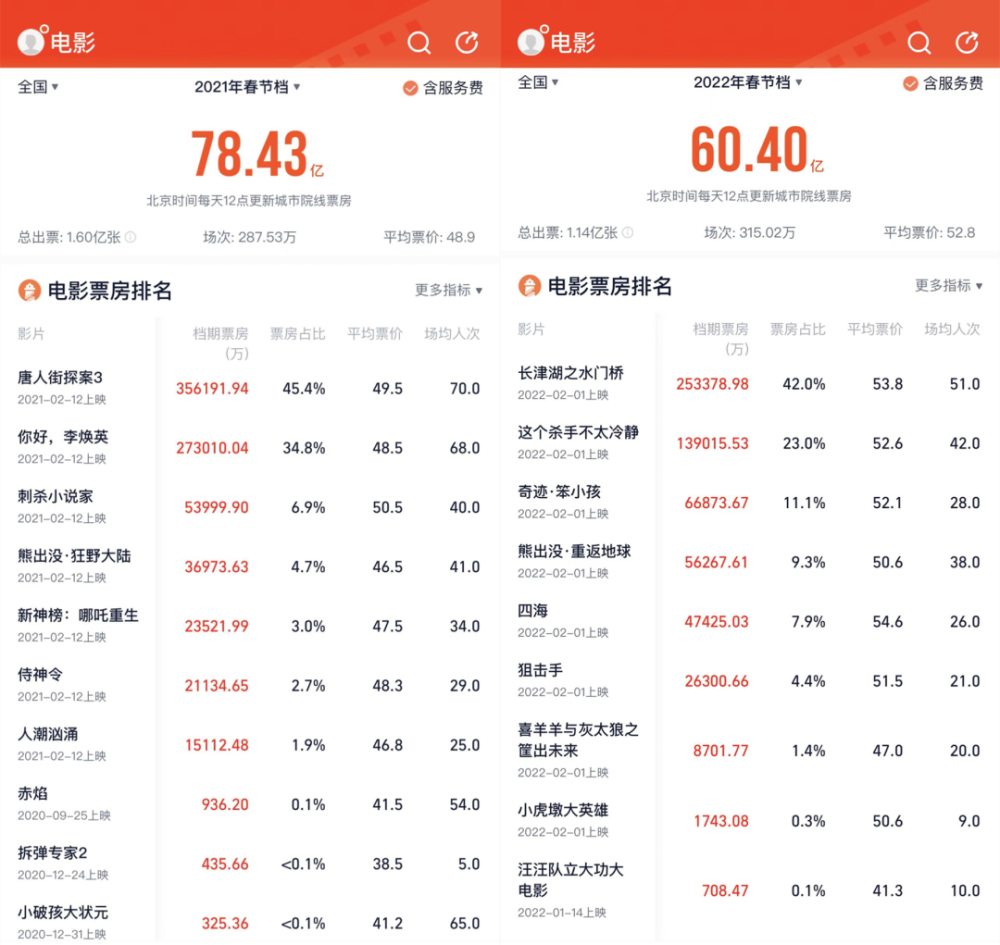This screenshot has width=1000, height=945.
Task: Click 平均票价: 48.9 stat
Action: tap(429, 237)
